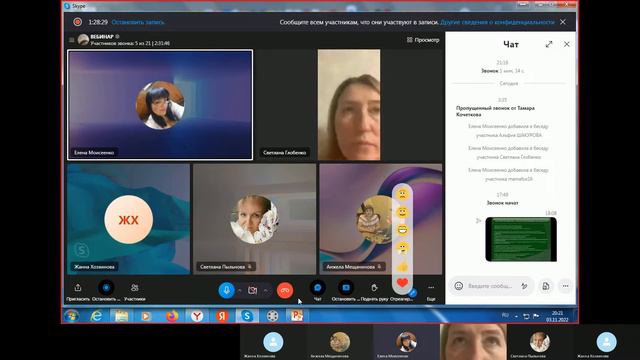Image resolution: width=640 pixels, height=360 pixels.
Task: Open PowerPoint from the taskbar
Action: point(297,316)
